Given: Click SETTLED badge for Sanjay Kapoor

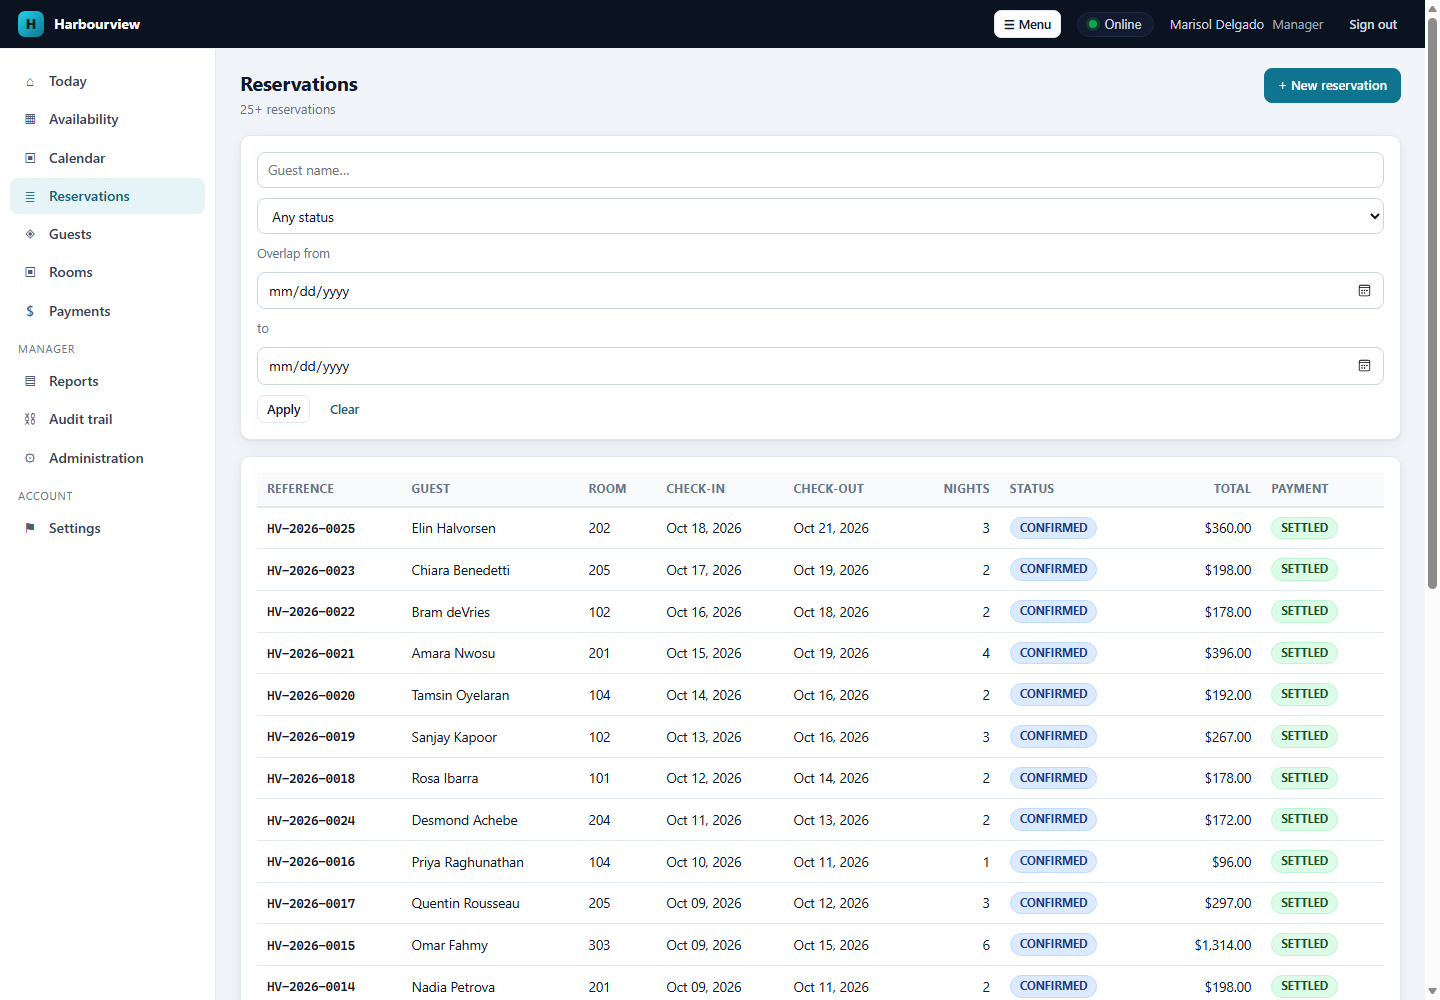Looking at the screenshot, I should pyautogui.click(x=1304, y=736).
